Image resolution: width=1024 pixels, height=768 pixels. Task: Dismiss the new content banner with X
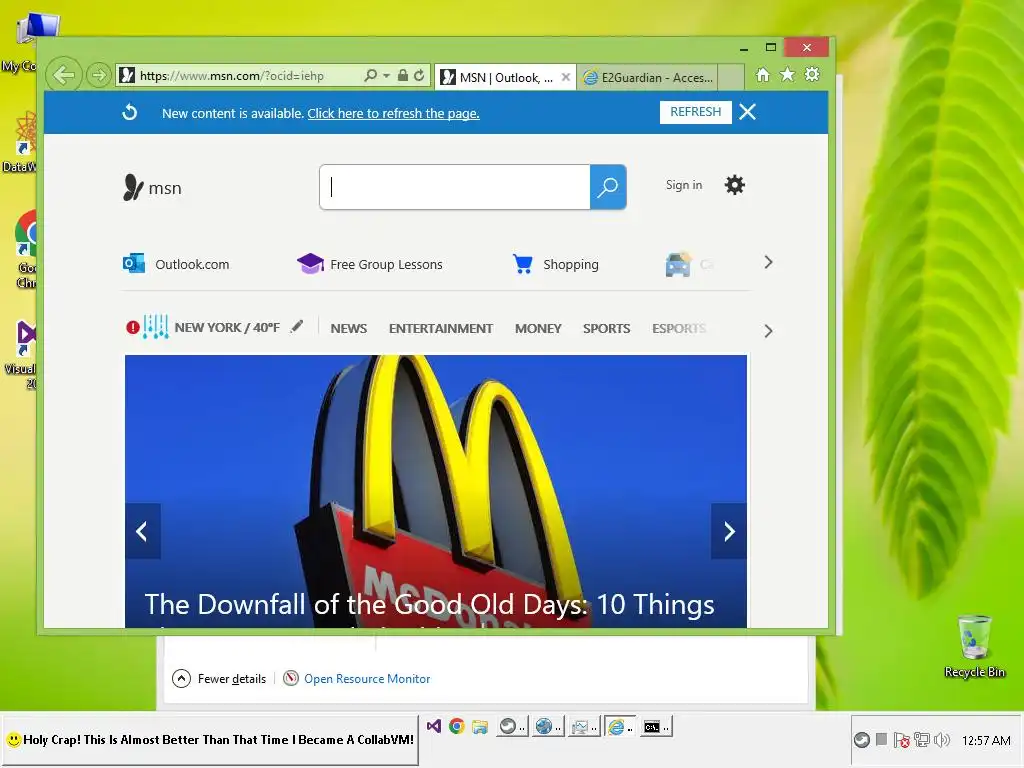[x=747, y=112]
